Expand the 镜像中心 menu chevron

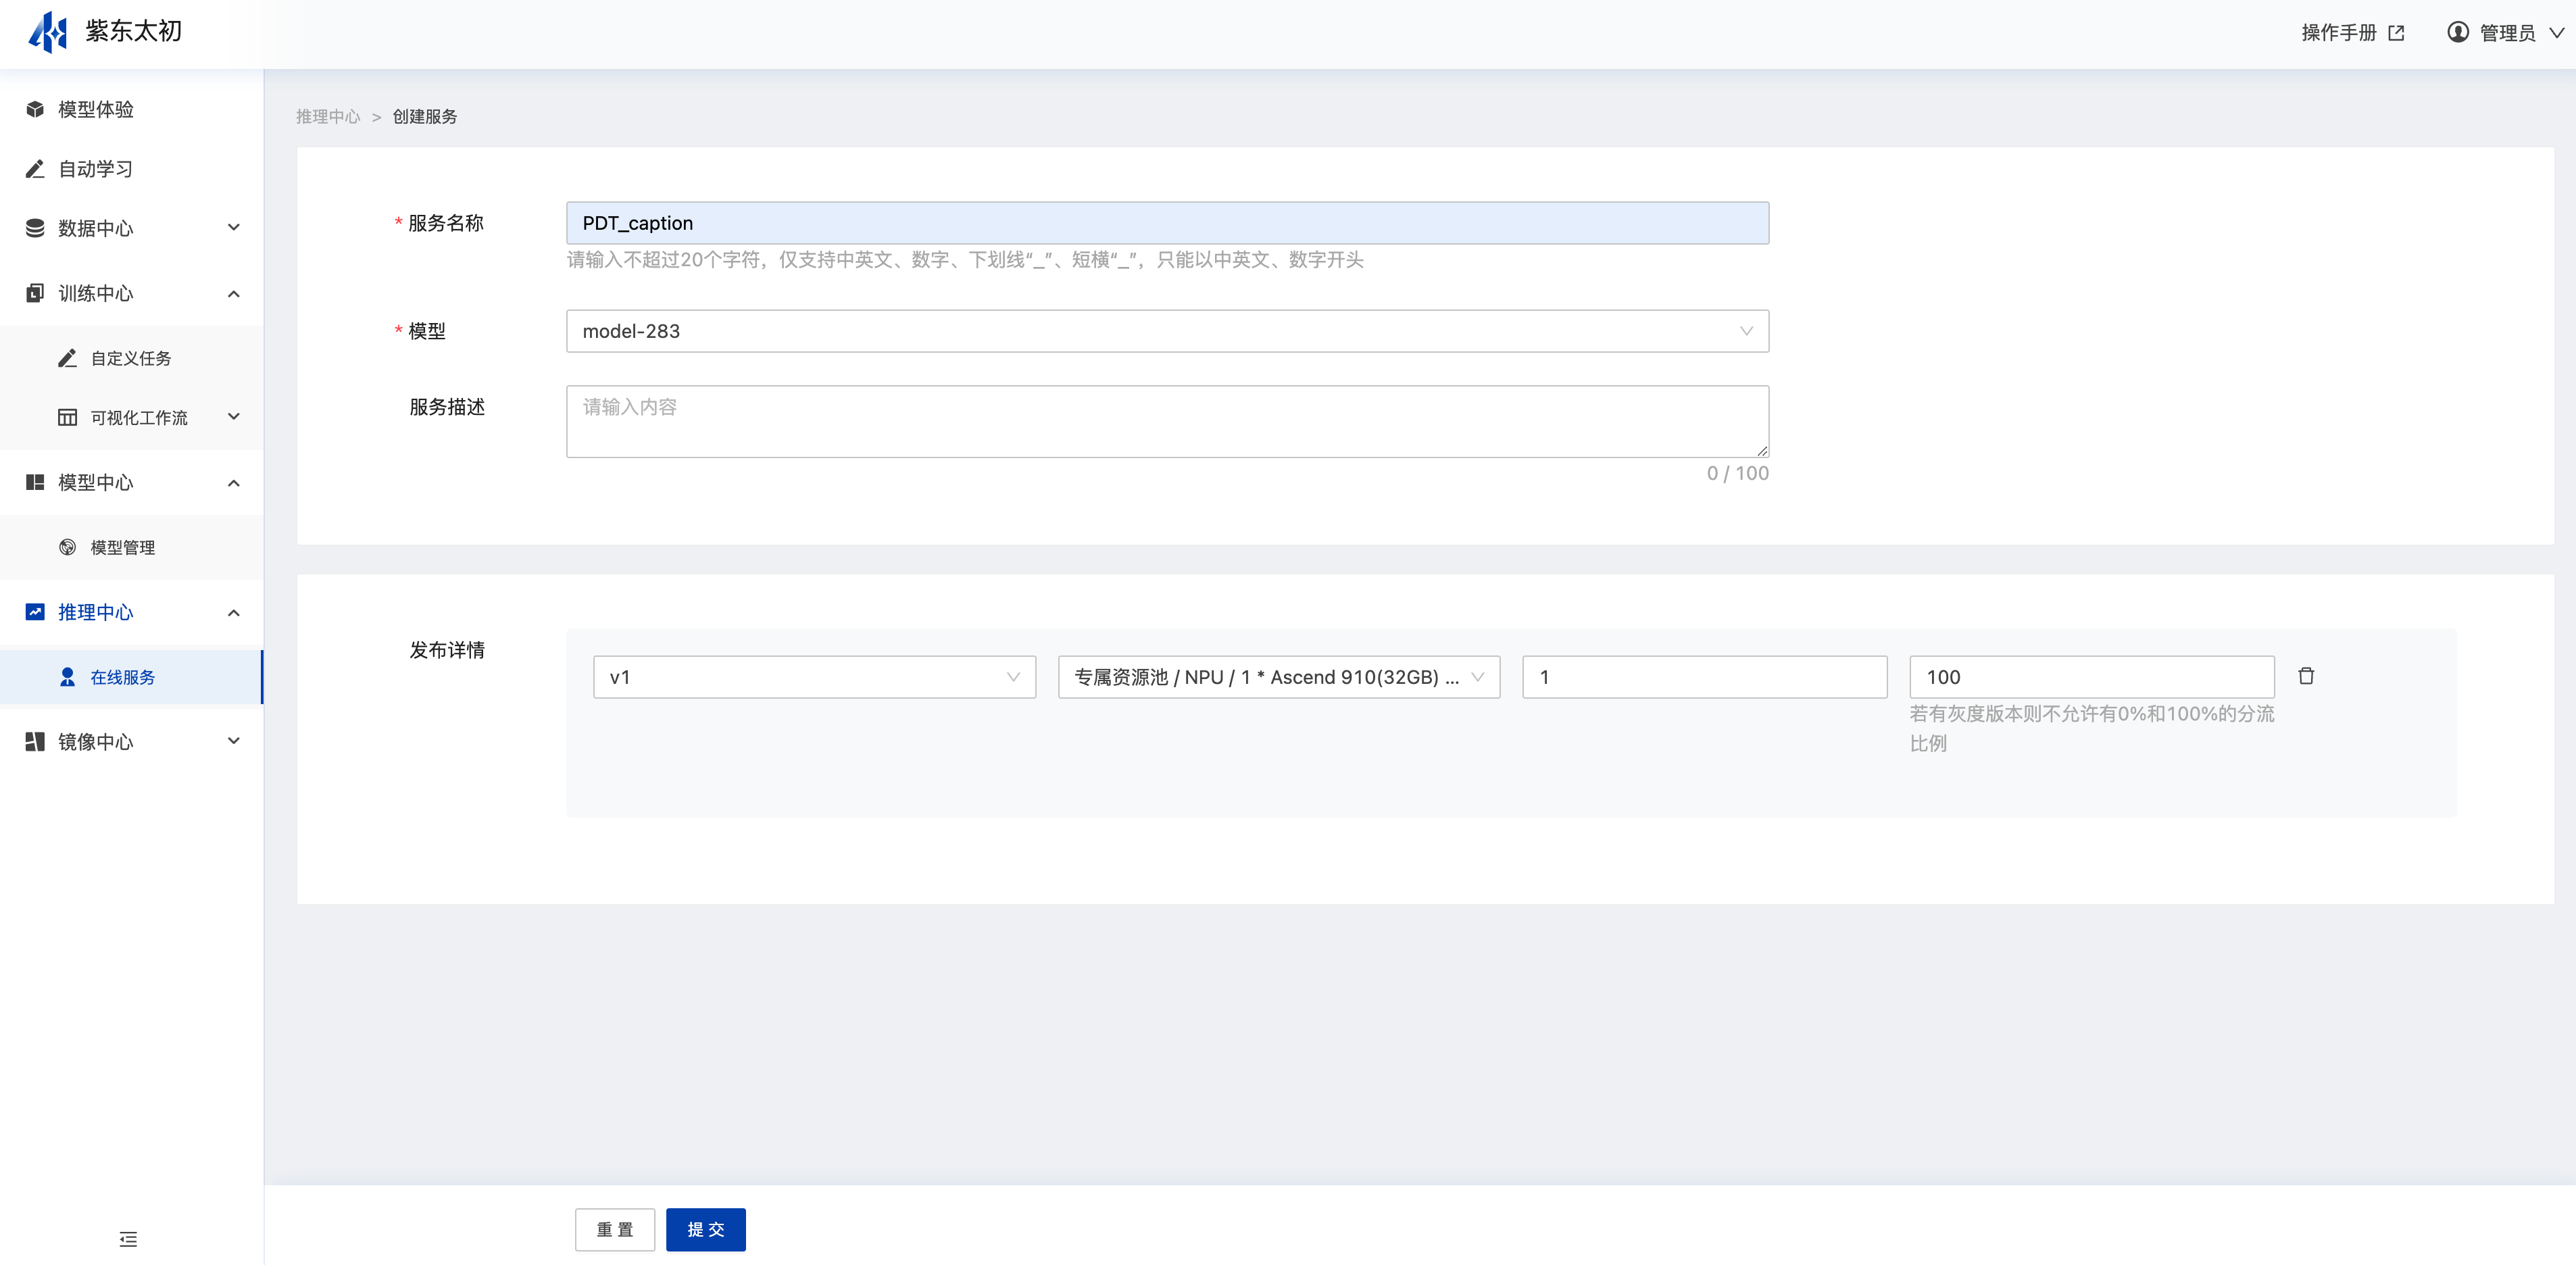click(234, 740)
